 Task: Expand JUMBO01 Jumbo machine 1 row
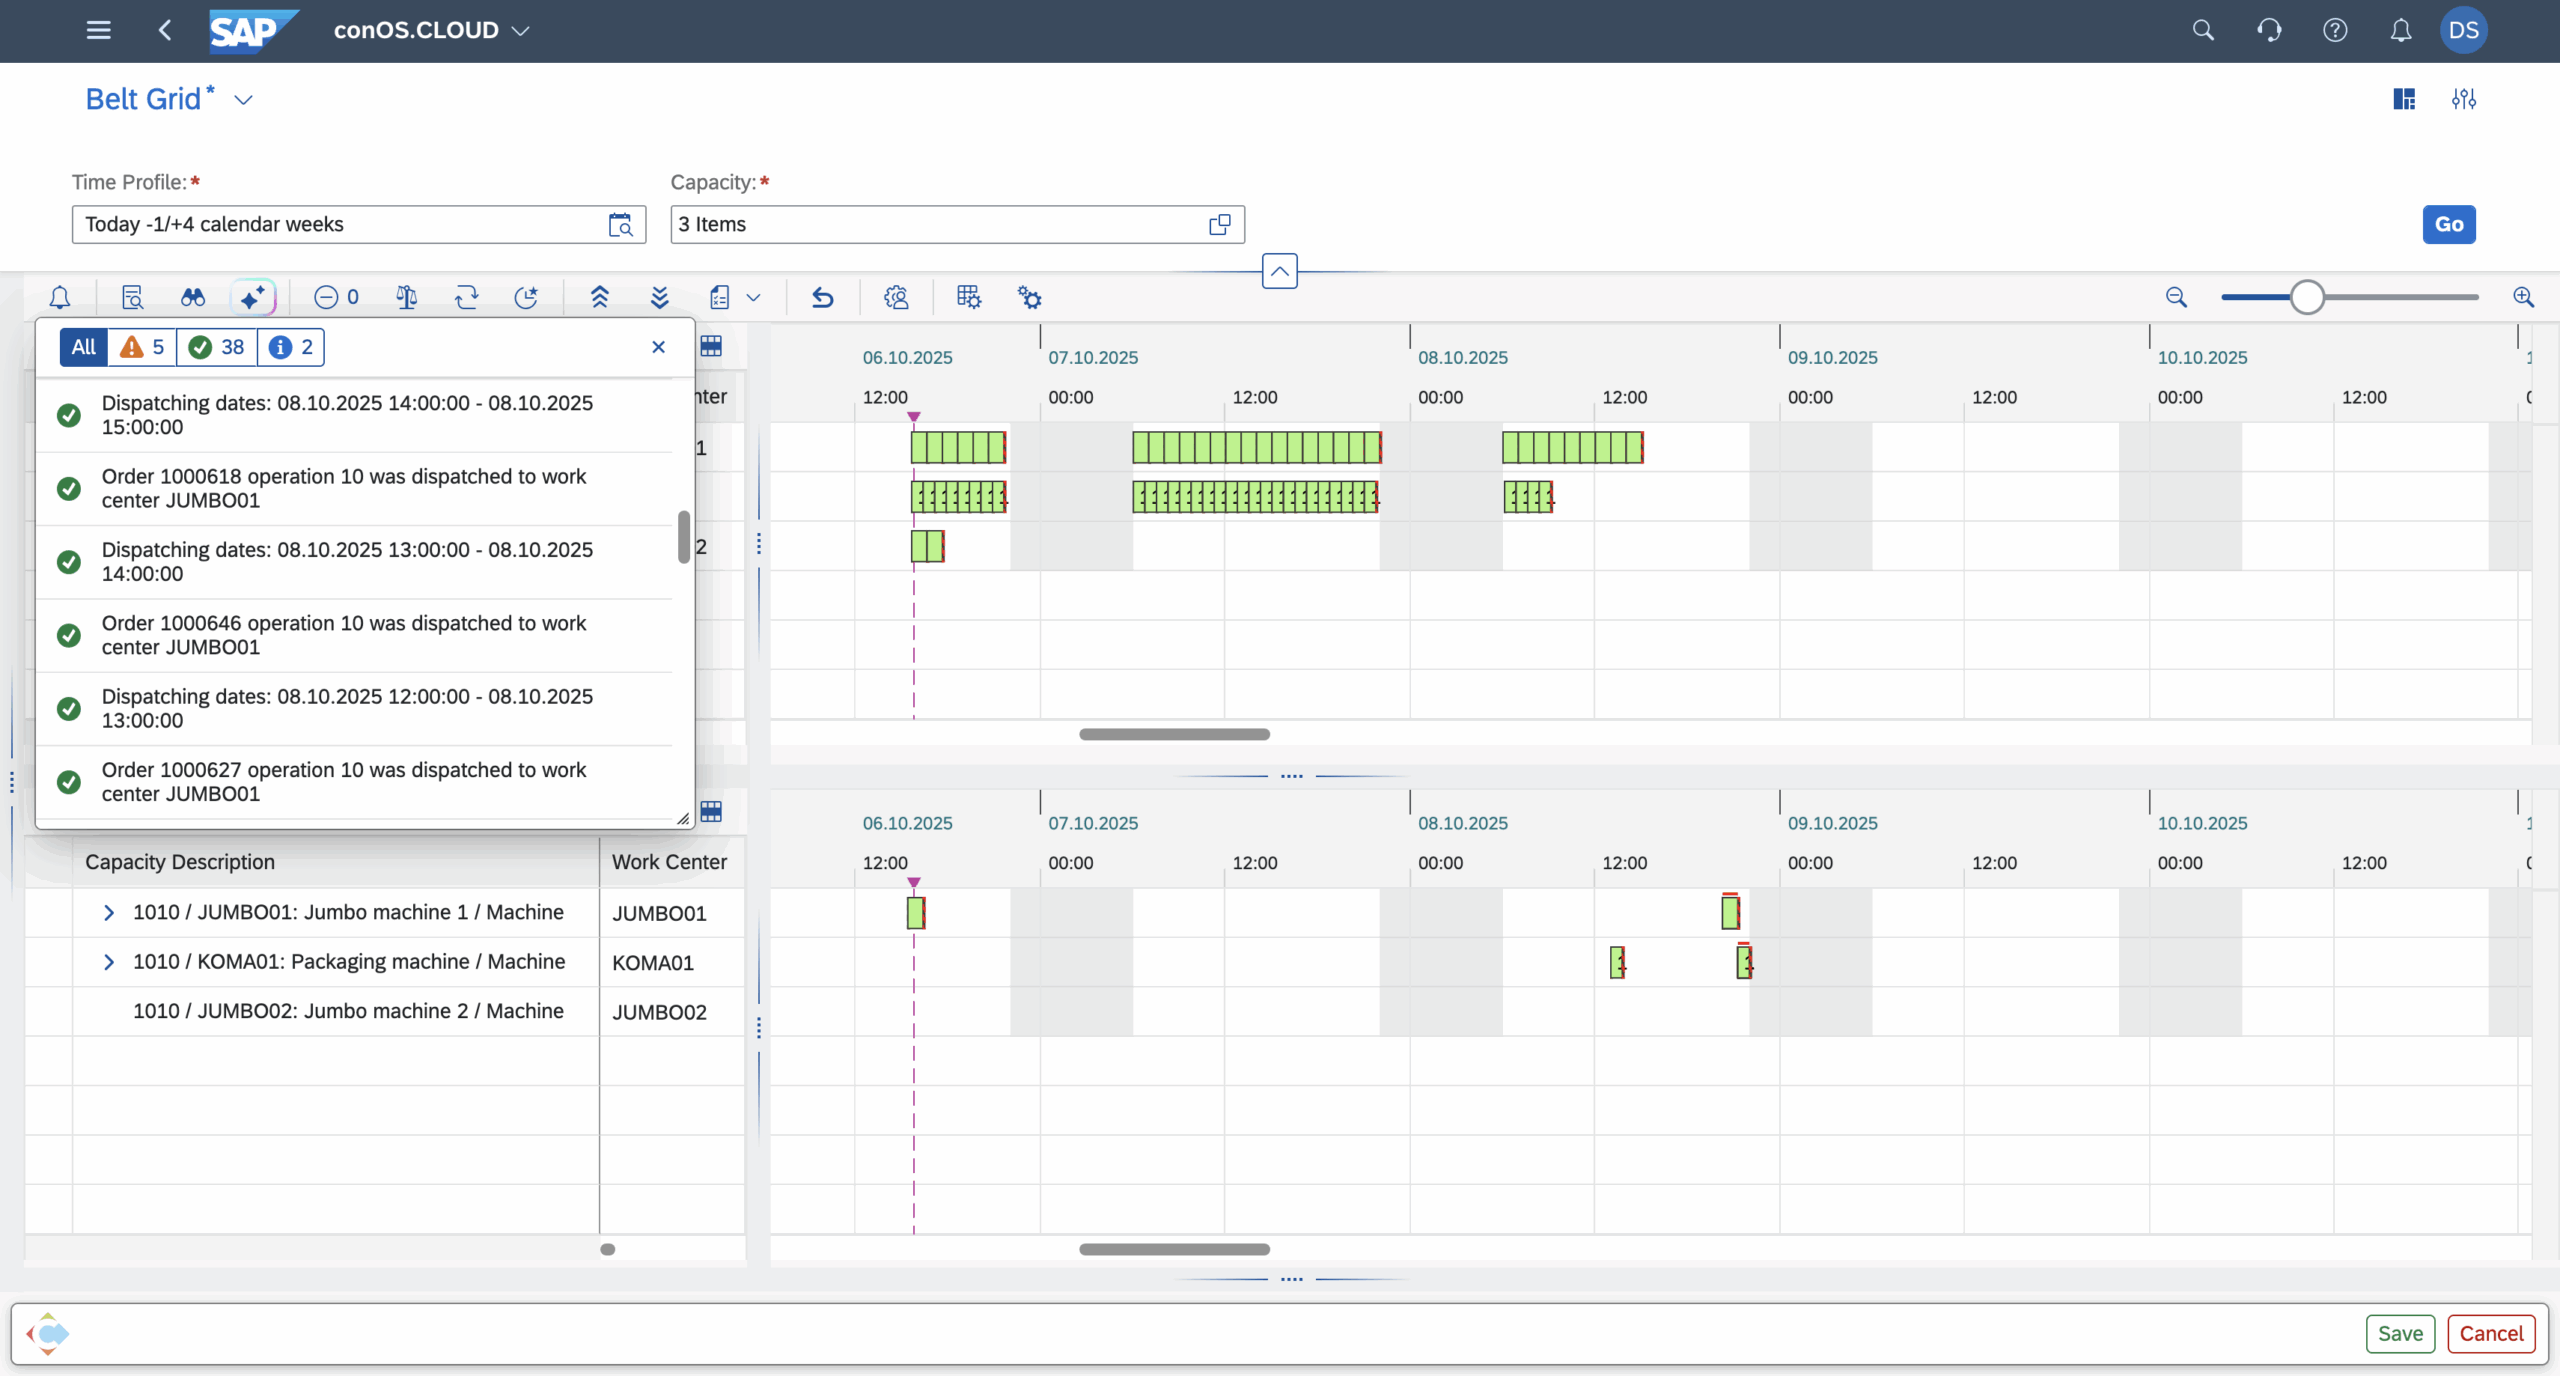[109, 913]
